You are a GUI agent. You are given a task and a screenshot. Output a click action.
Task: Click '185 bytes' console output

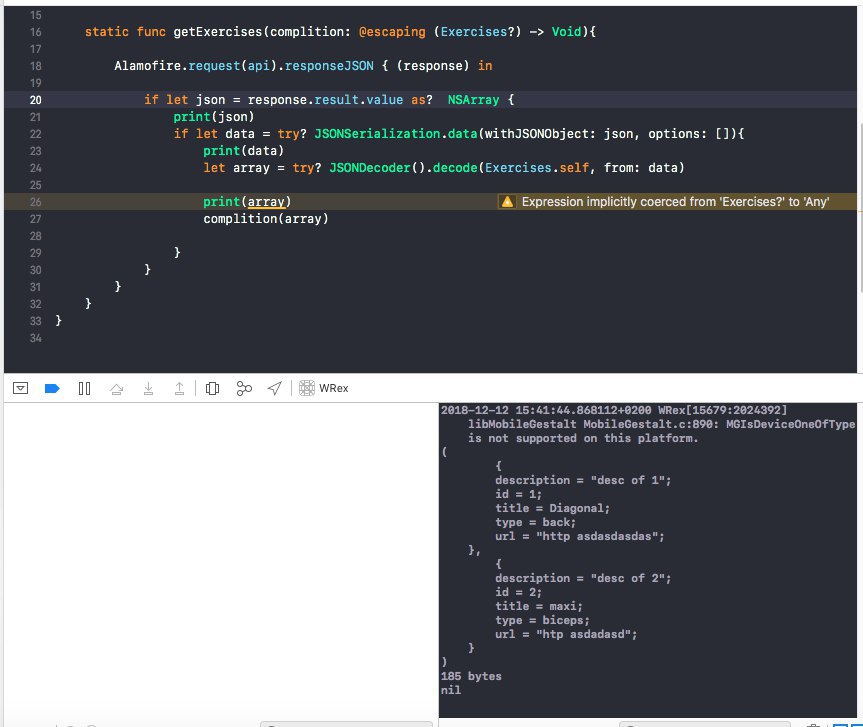471,676
